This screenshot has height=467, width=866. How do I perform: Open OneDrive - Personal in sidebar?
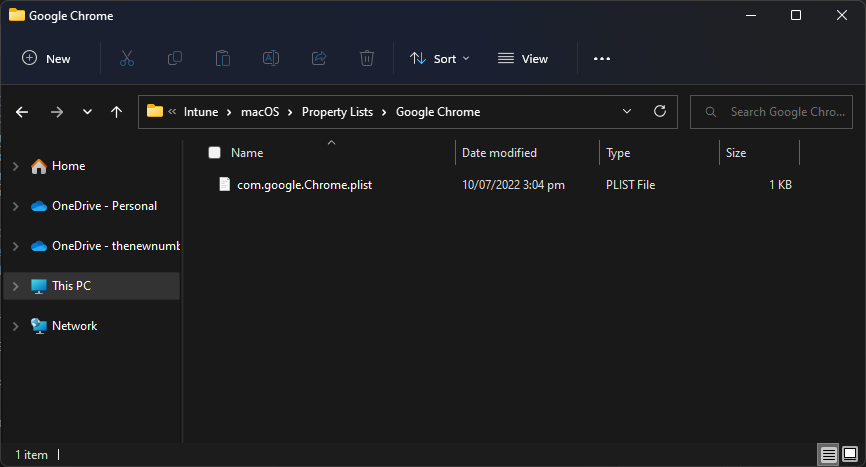[x=104, y=206]
